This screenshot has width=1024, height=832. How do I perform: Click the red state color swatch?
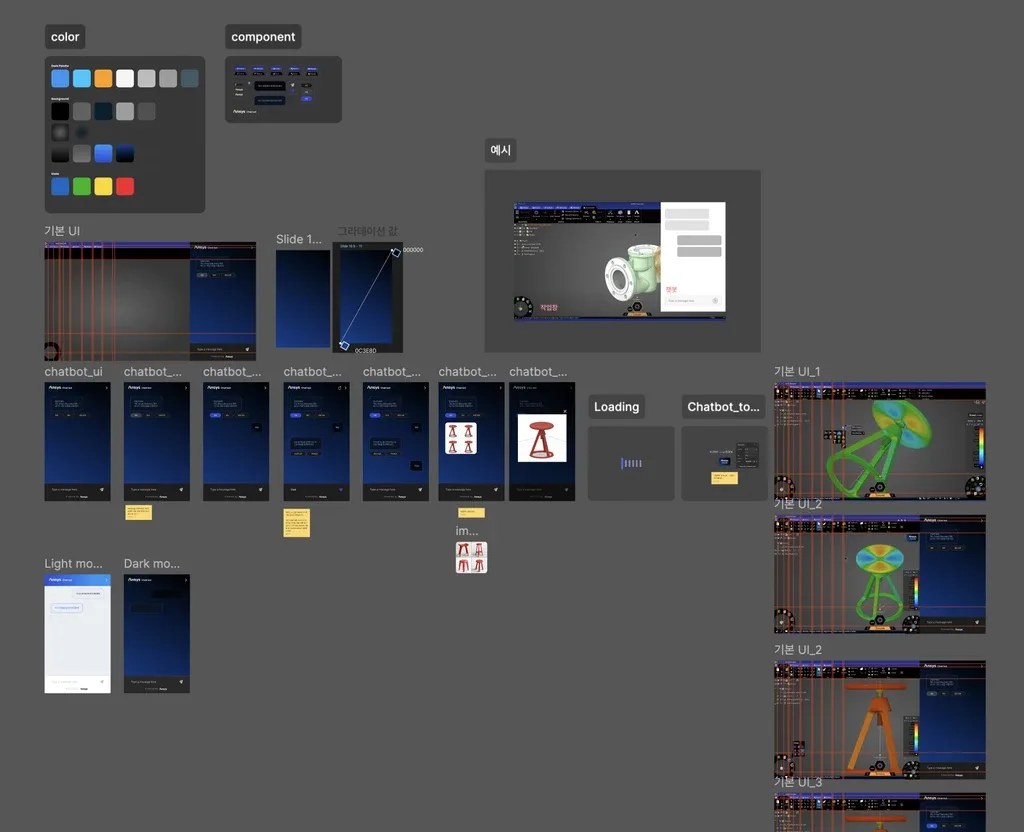125,186
